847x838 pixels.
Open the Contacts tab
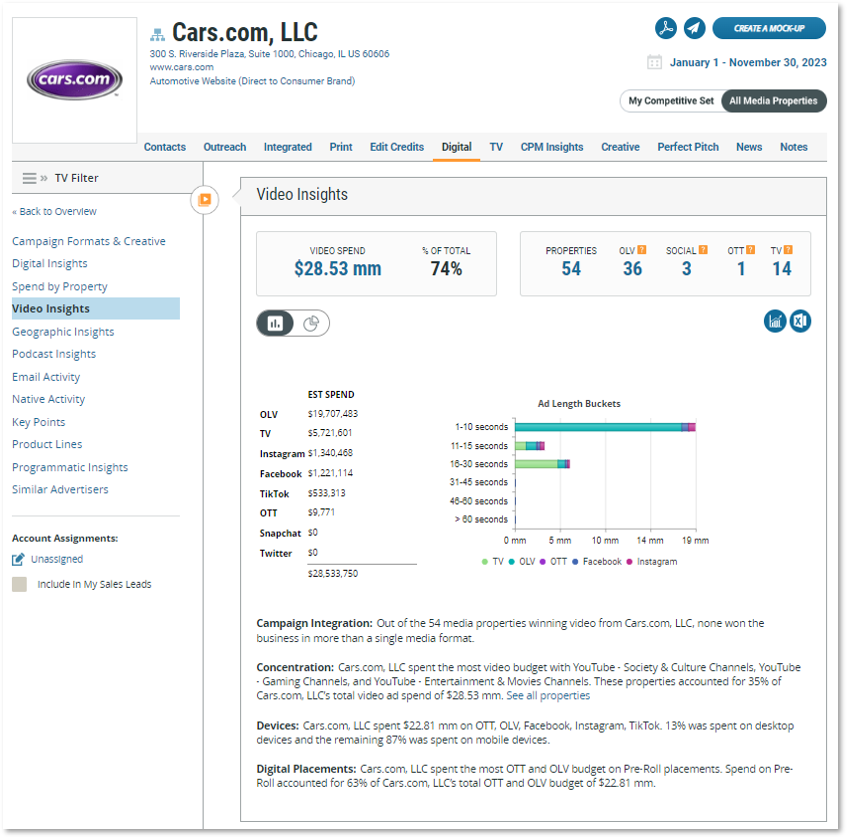[165, 147]
